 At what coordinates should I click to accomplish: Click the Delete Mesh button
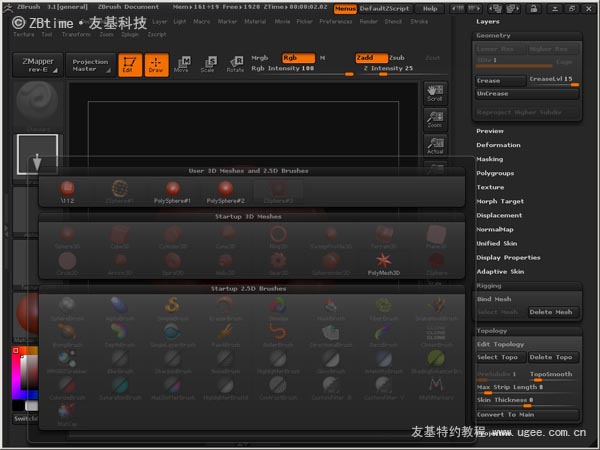(x=553, y=312)
